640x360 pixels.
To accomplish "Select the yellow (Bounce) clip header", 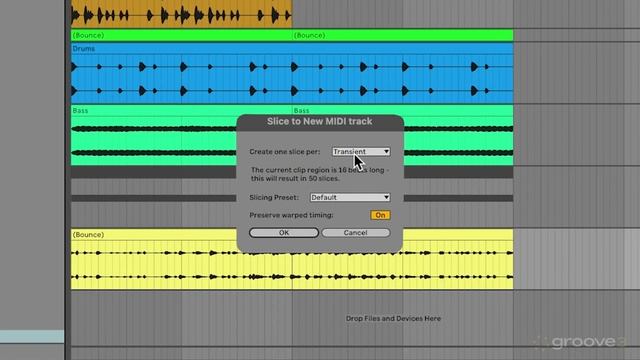I will coord(153,235).
